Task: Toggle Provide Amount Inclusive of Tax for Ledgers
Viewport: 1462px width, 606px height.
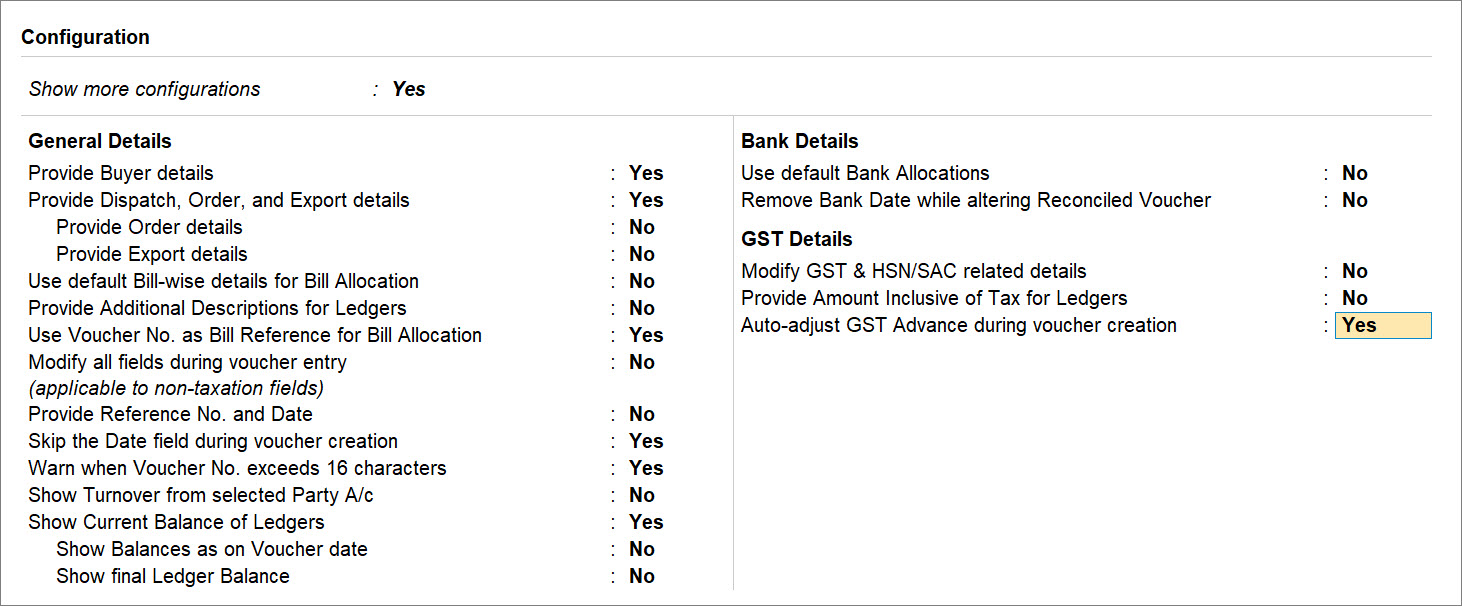Action: tap(1355, 298)
